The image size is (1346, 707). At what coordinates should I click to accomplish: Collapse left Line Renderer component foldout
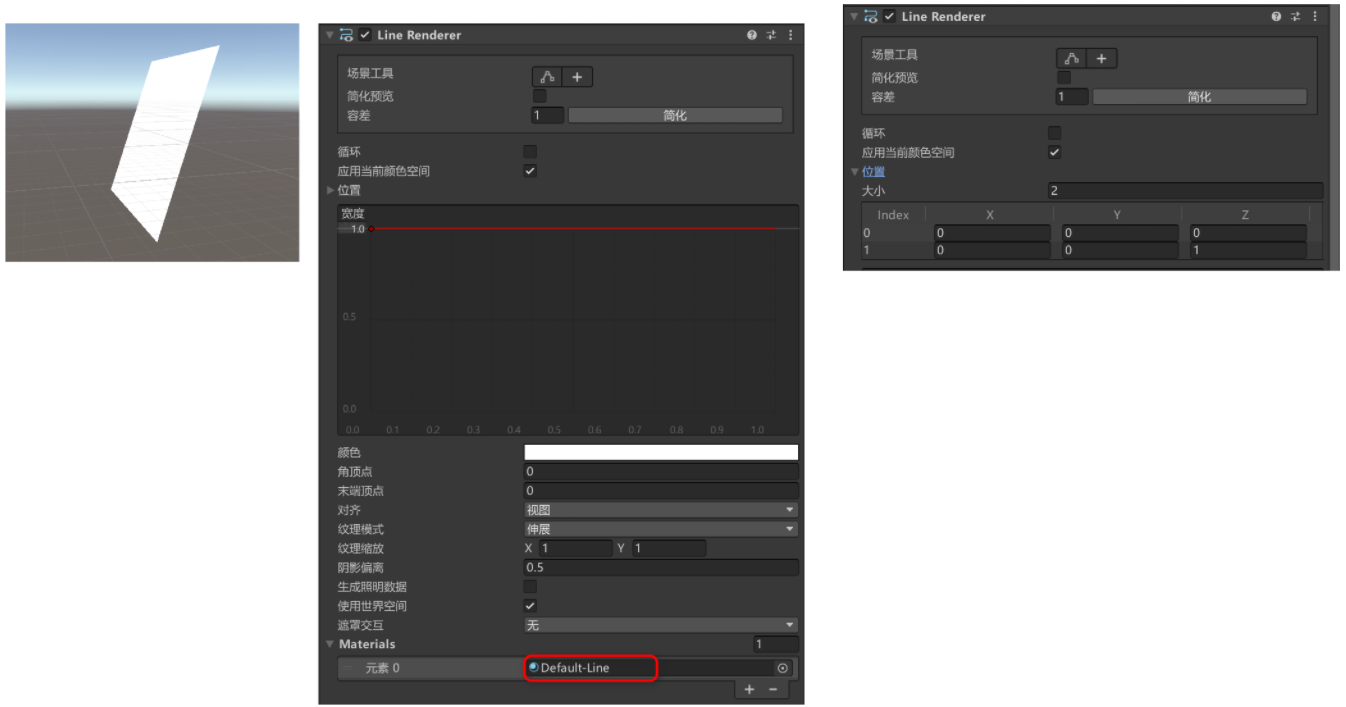pyautogui.click(x=329, y=35)
